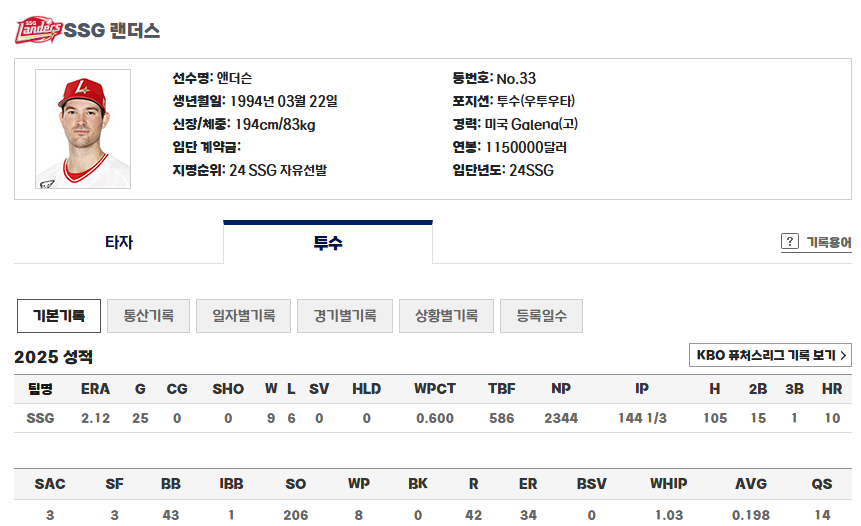This screenshot has height=526, width=861.
Task: Open the 상황별기록 section
Action: (x=446, y=316)
